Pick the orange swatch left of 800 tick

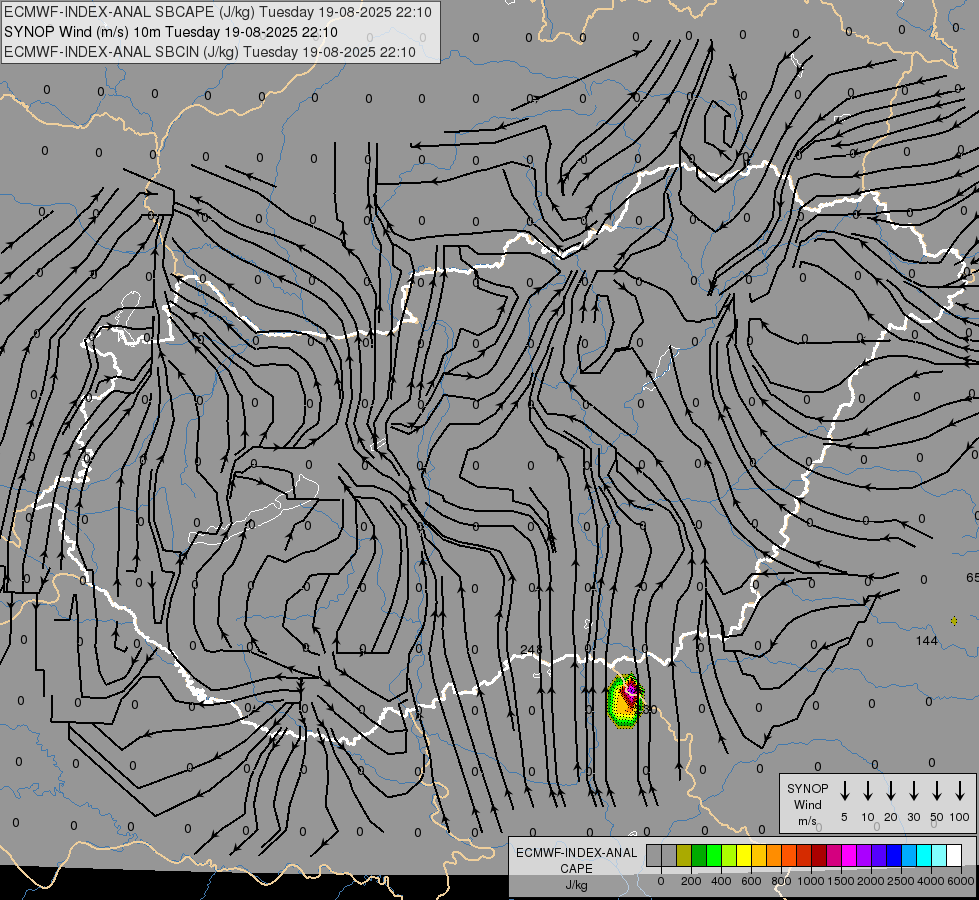click(x=774, y=855)
